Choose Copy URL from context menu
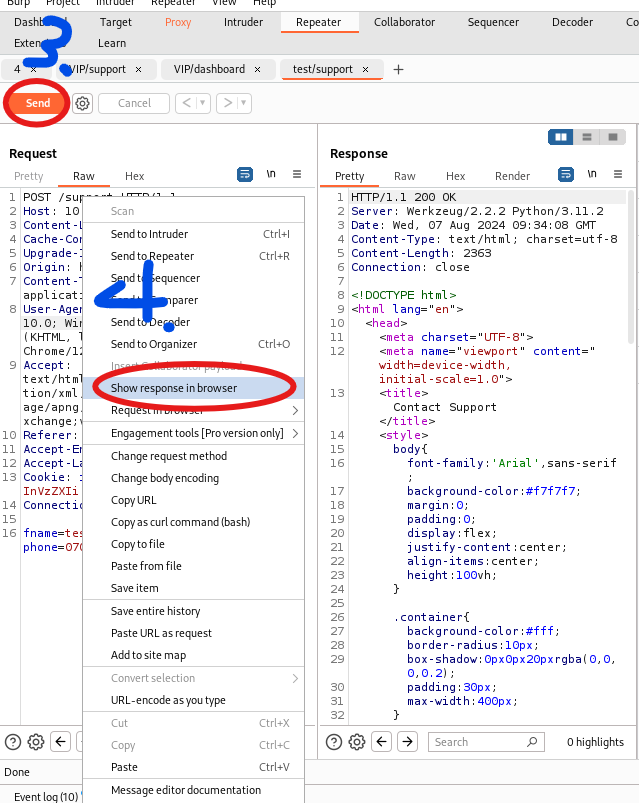This screenshot has height=803, width=639. [x=194, y=500]
